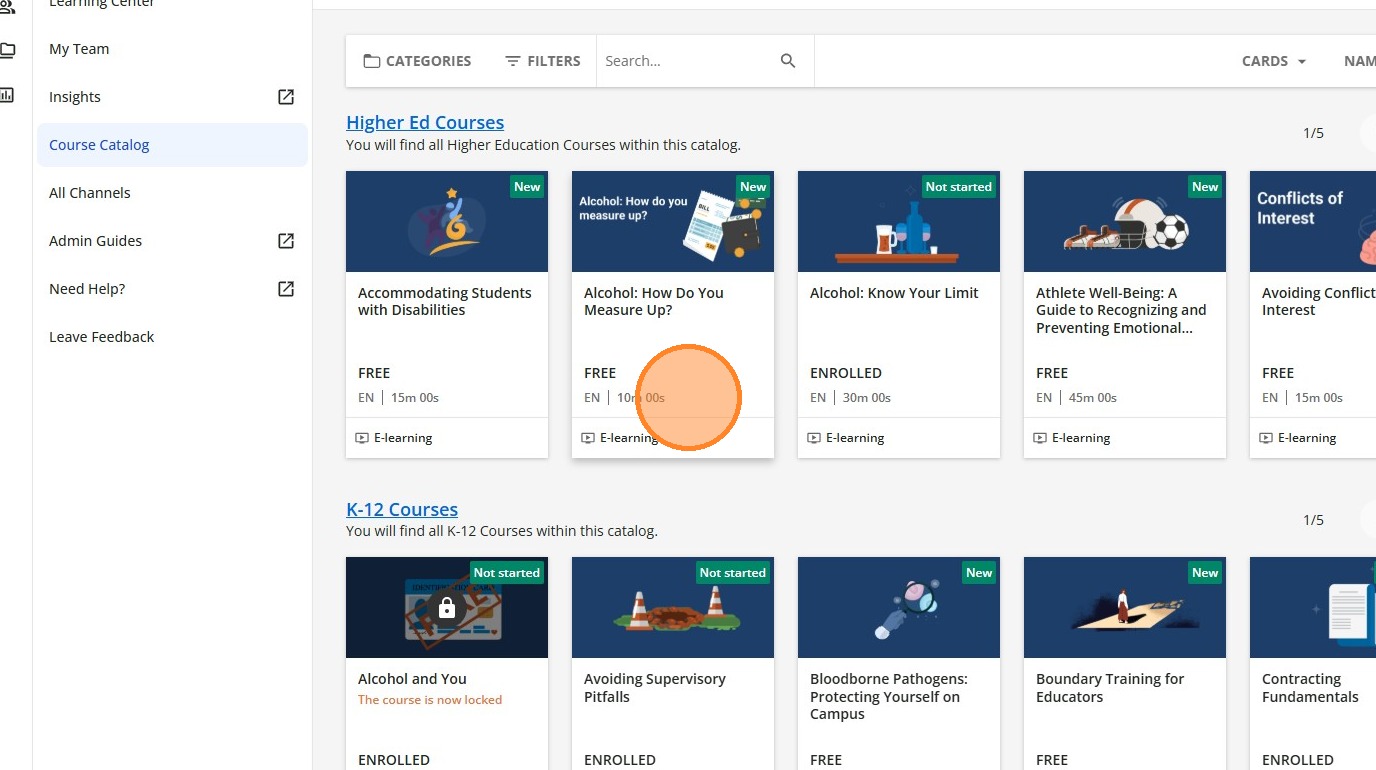The image size is (1376, 770).
Task: Open Admin Guides external link icon
Action: point(286,241)
